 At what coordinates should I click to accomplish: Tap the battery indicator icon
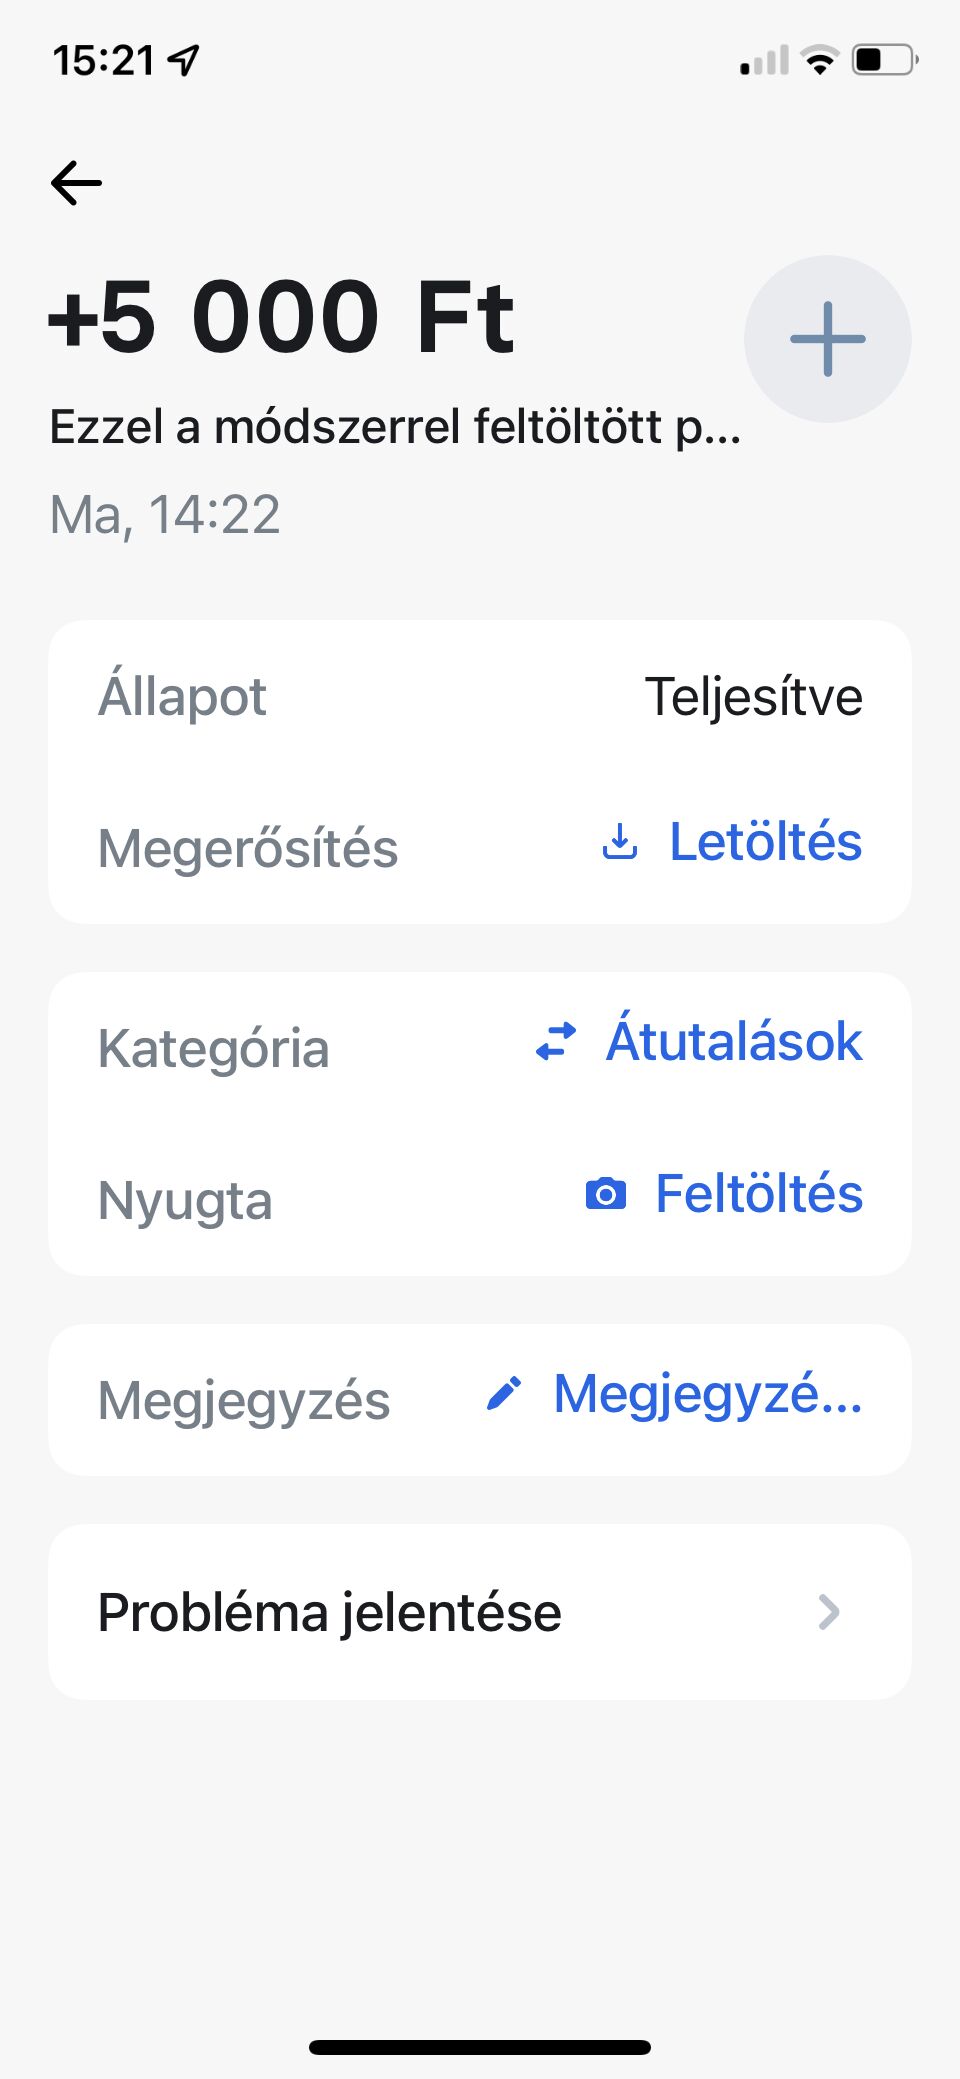point(884,60)
